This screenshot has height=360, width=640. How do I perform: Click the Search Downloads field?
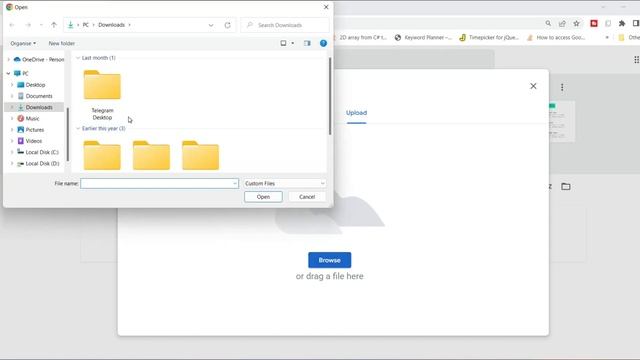click(284, 25)
